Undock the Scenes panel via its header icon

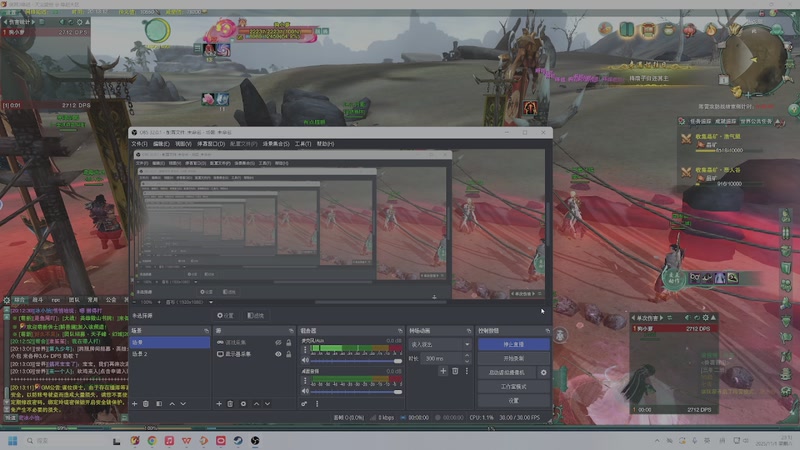point(206,331)
